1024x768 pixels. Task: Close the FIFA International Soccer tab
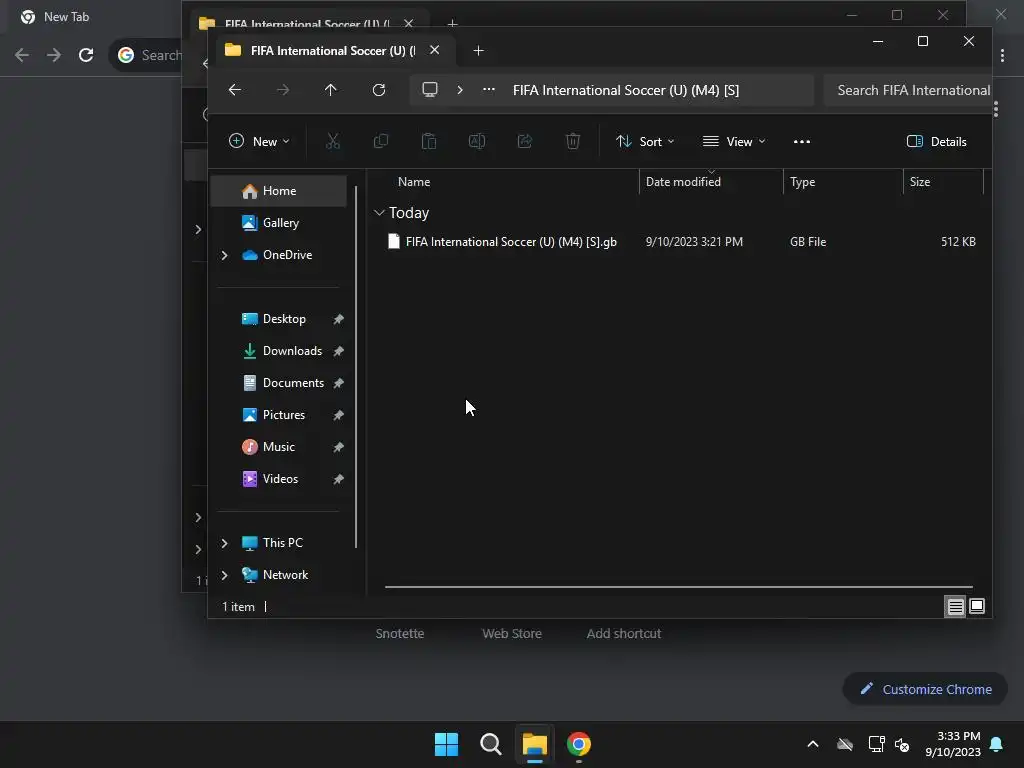click(434, 50)
